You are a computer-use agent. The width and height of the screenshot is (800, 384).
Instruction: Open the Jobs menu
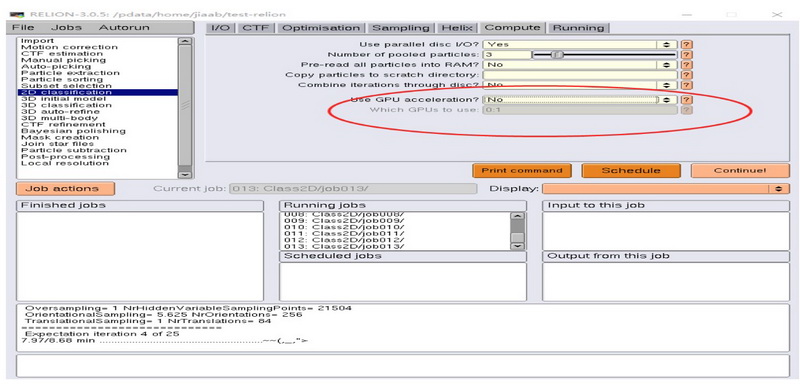66,28
